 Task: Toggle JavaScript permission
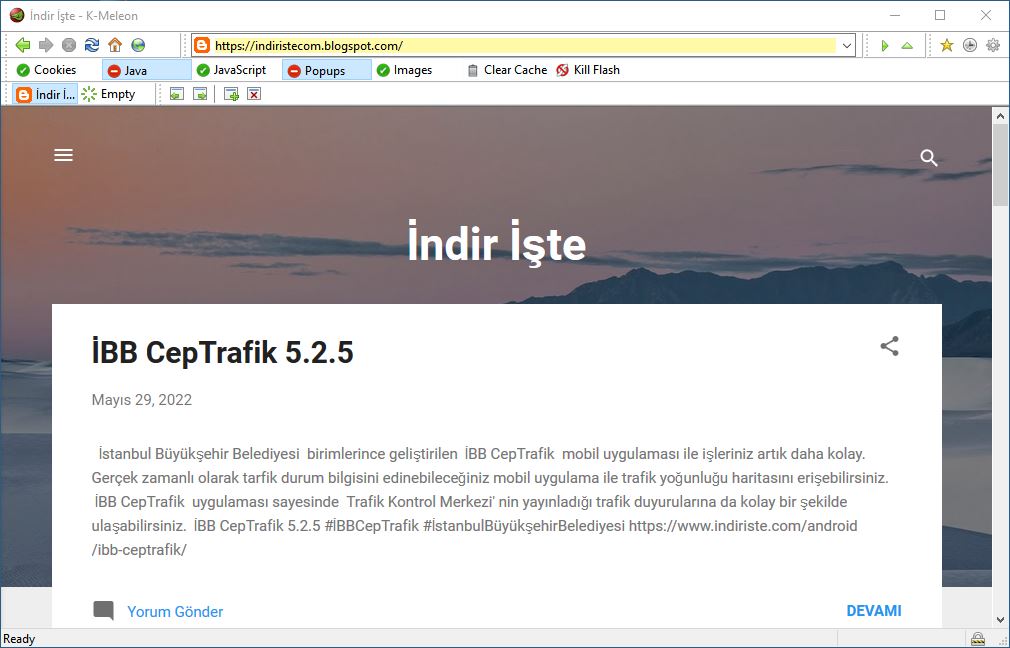coord(231,70)
